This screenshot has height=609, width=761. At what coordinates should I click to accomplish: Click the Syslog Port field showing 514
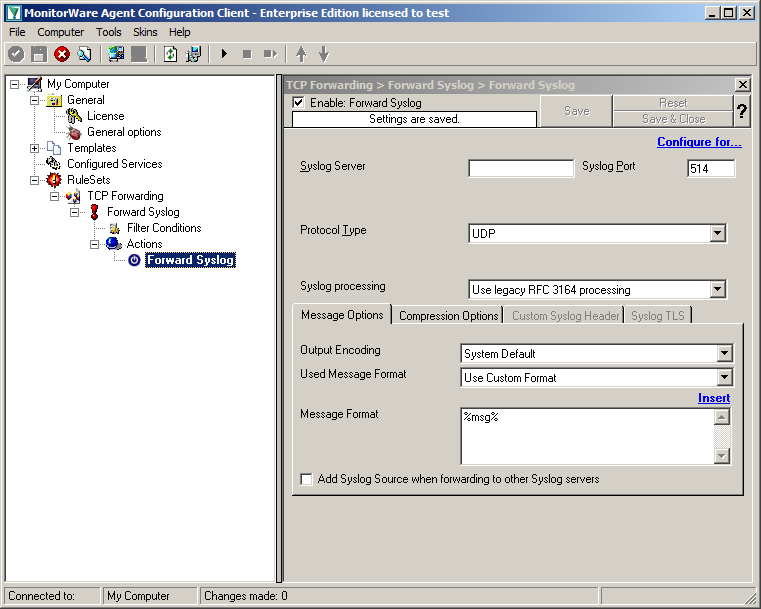point(711,168)
